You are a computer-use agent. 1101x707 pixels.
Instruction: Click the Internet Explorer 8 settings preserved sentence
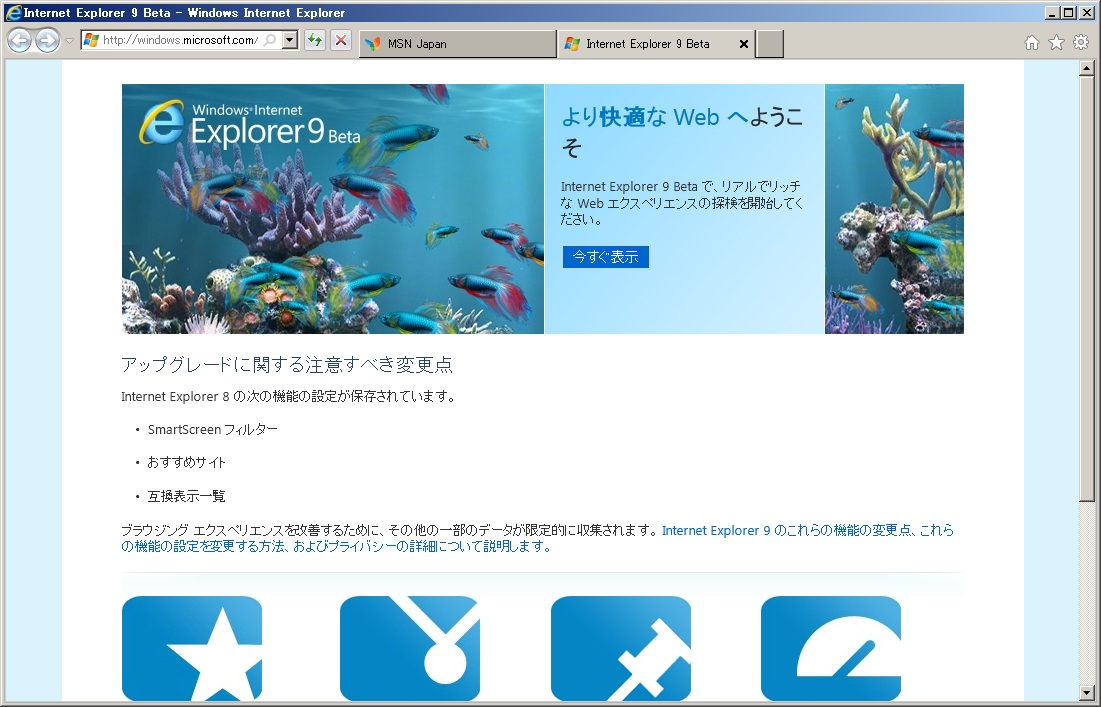click(289, 397)
